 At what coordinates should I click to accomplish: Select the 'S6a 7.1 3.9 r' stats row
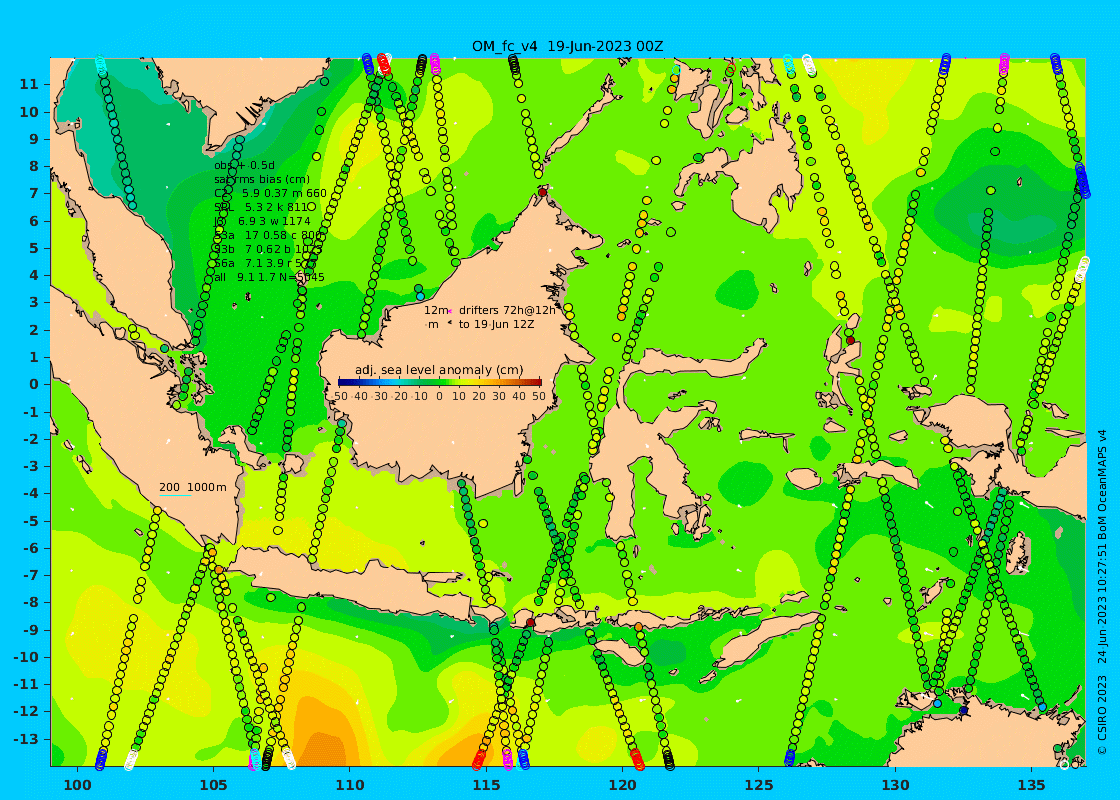click(264, 263)
